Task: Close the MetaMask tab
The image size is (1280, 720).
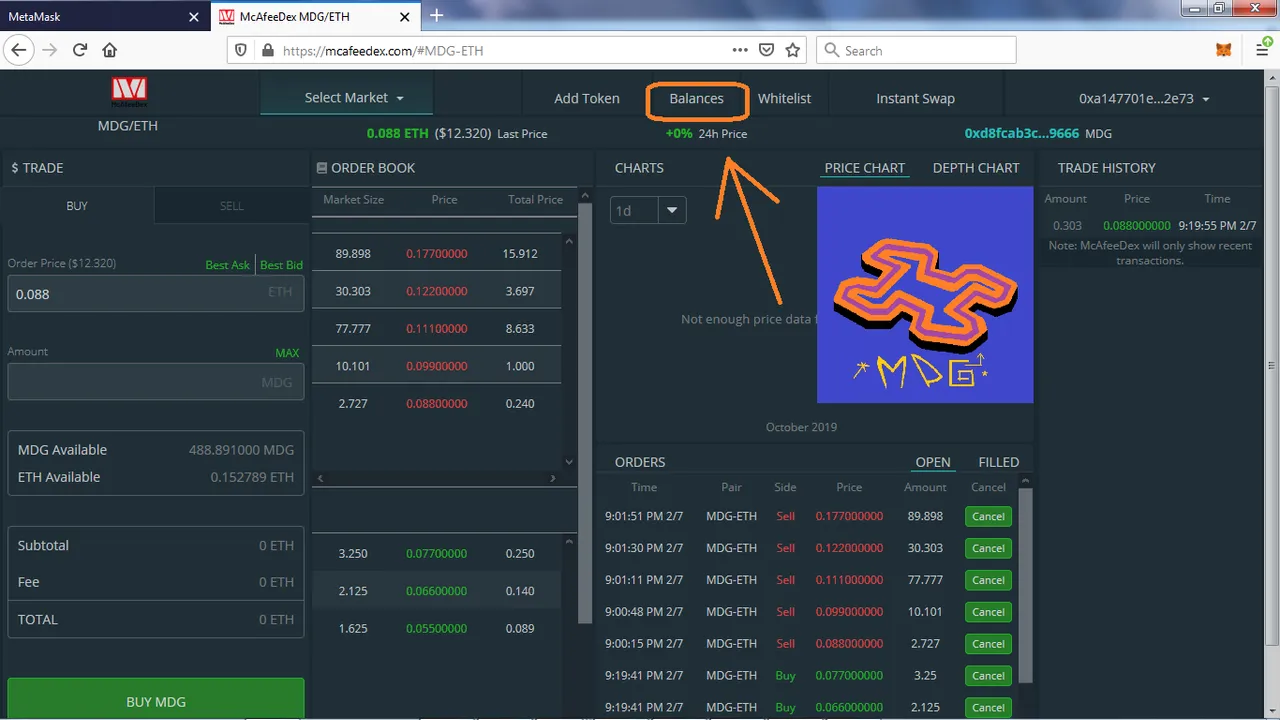Action: point(194,17)
